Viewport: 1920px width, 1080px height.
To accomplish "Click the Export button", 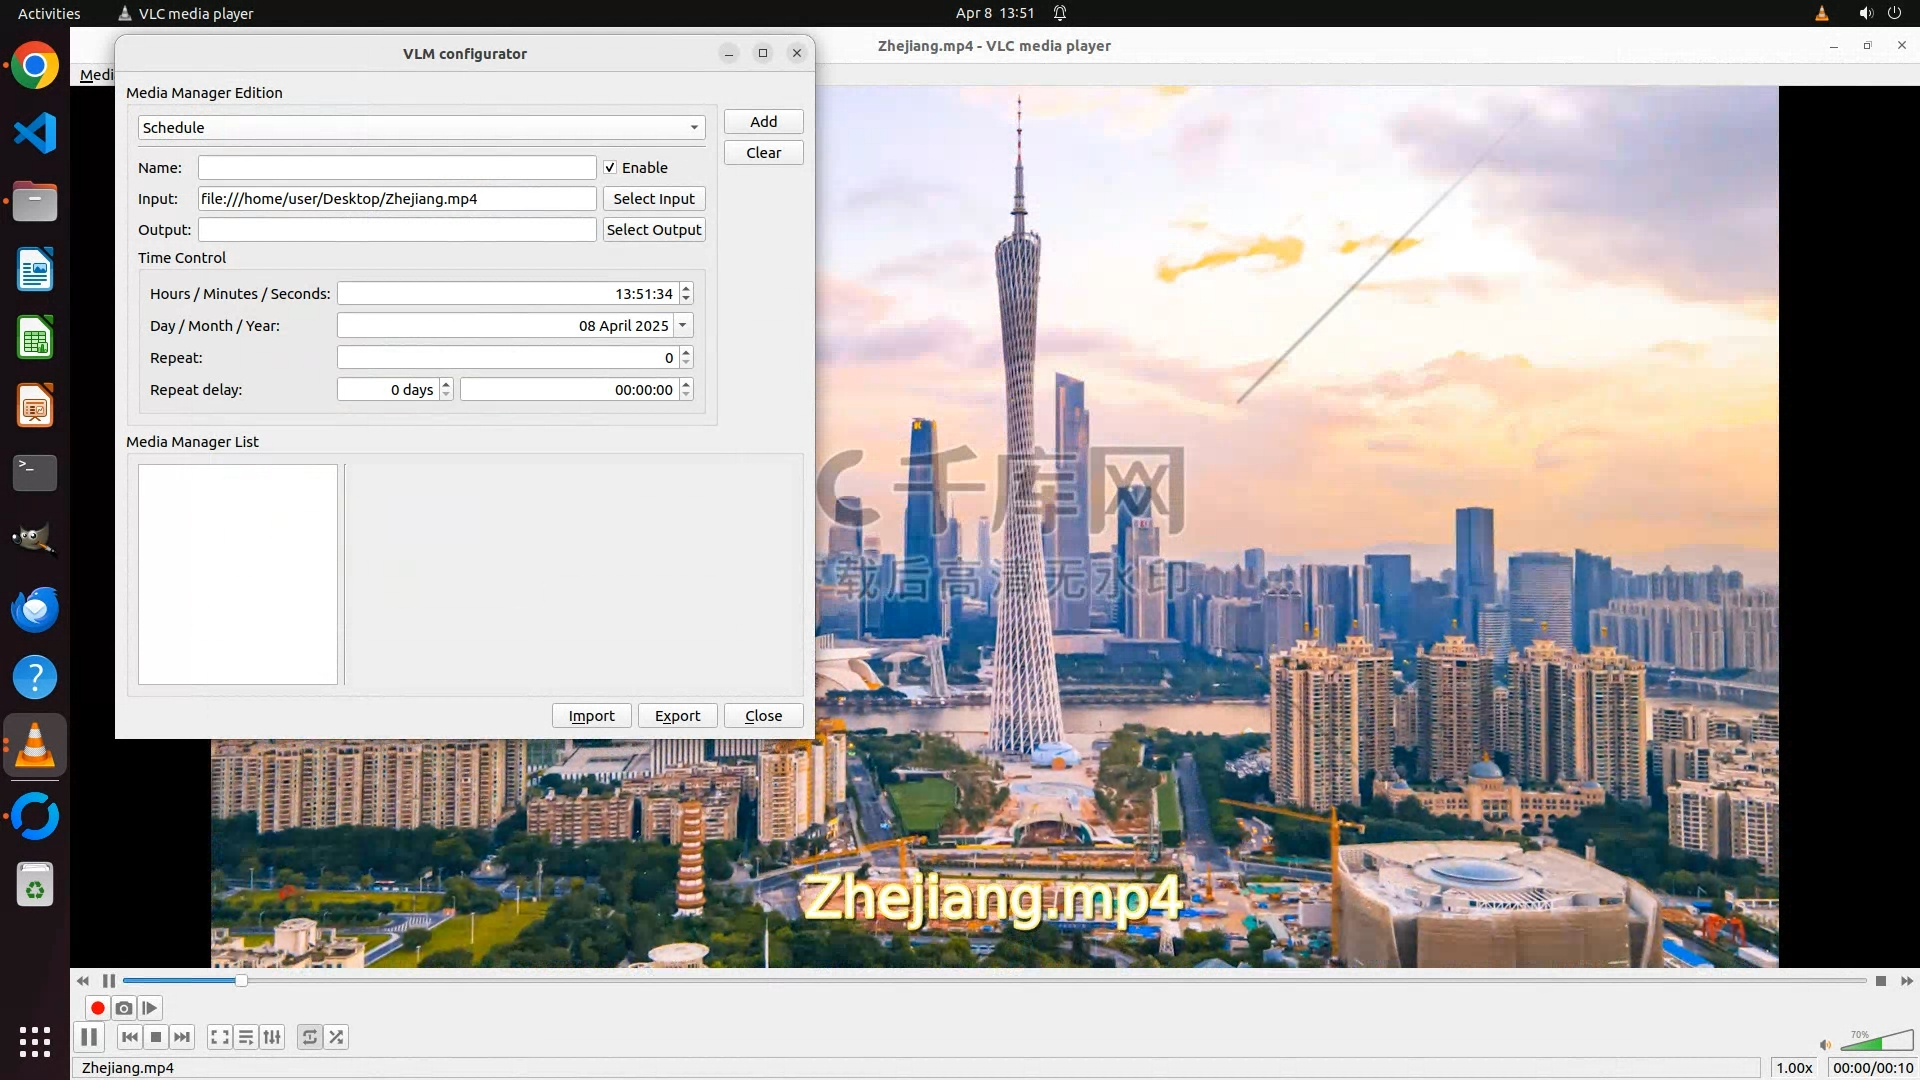I will coord(677,716).
